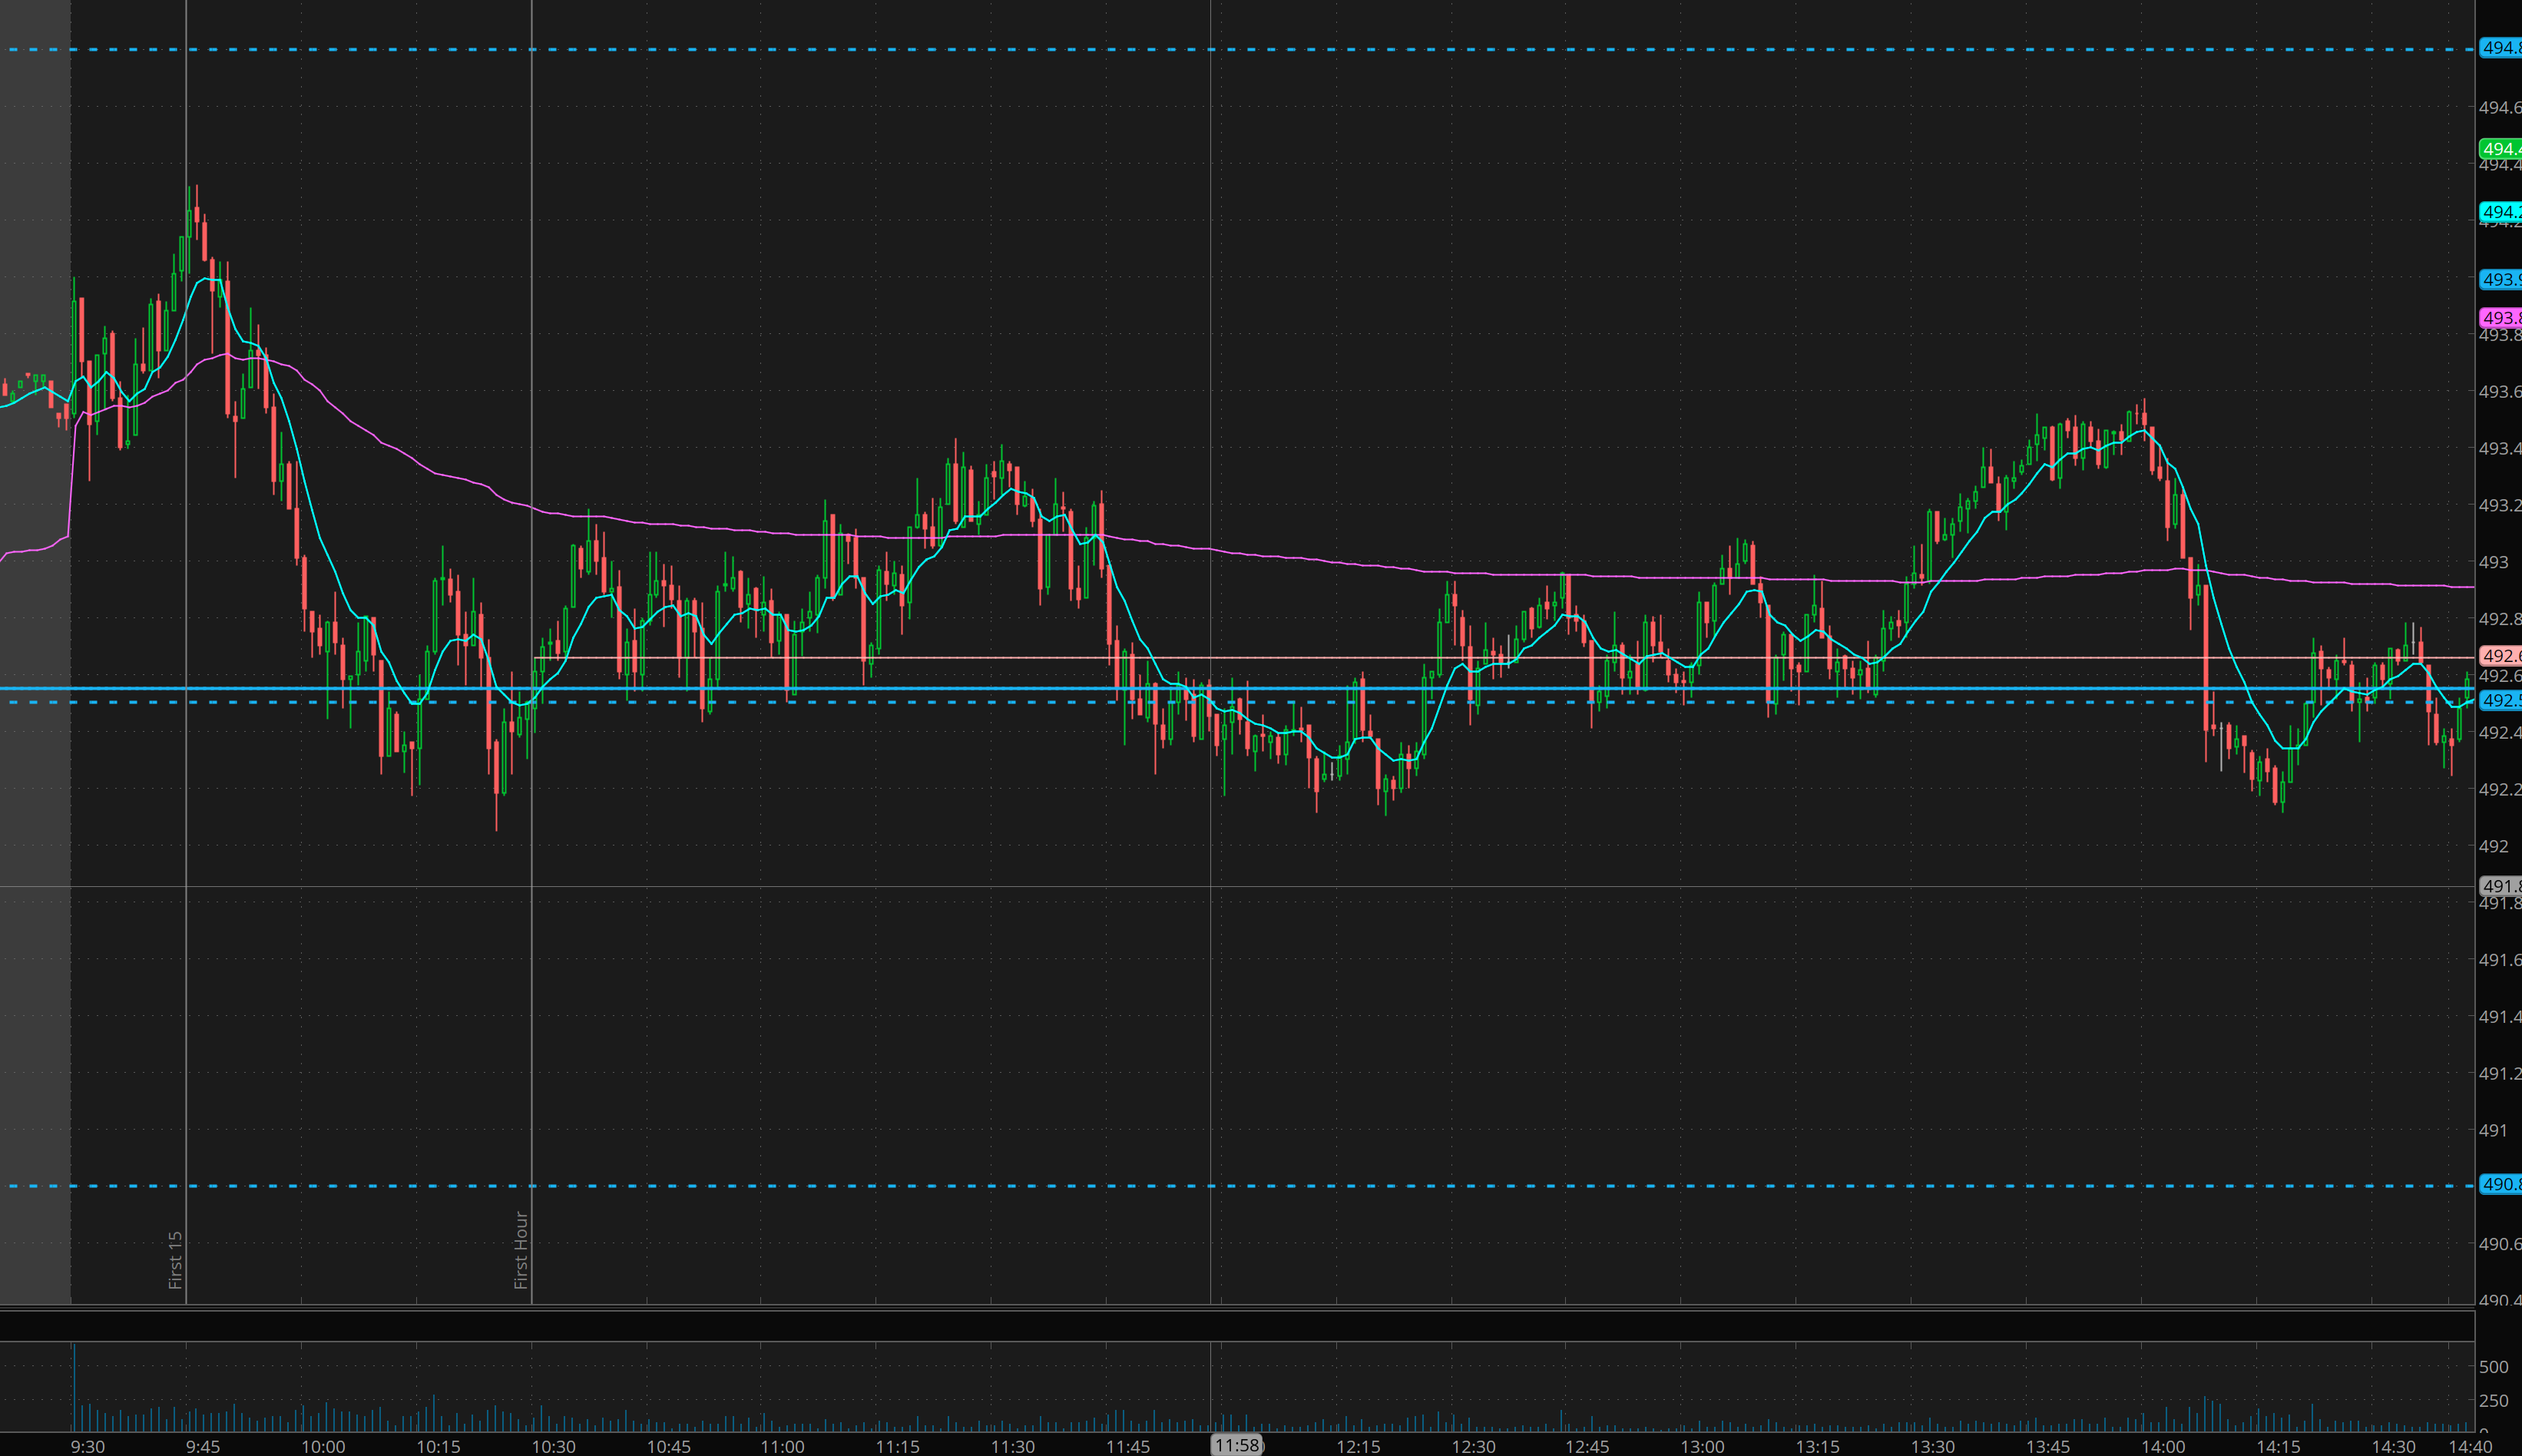Click the blue 494.8 price level label

coord(2500,47)
